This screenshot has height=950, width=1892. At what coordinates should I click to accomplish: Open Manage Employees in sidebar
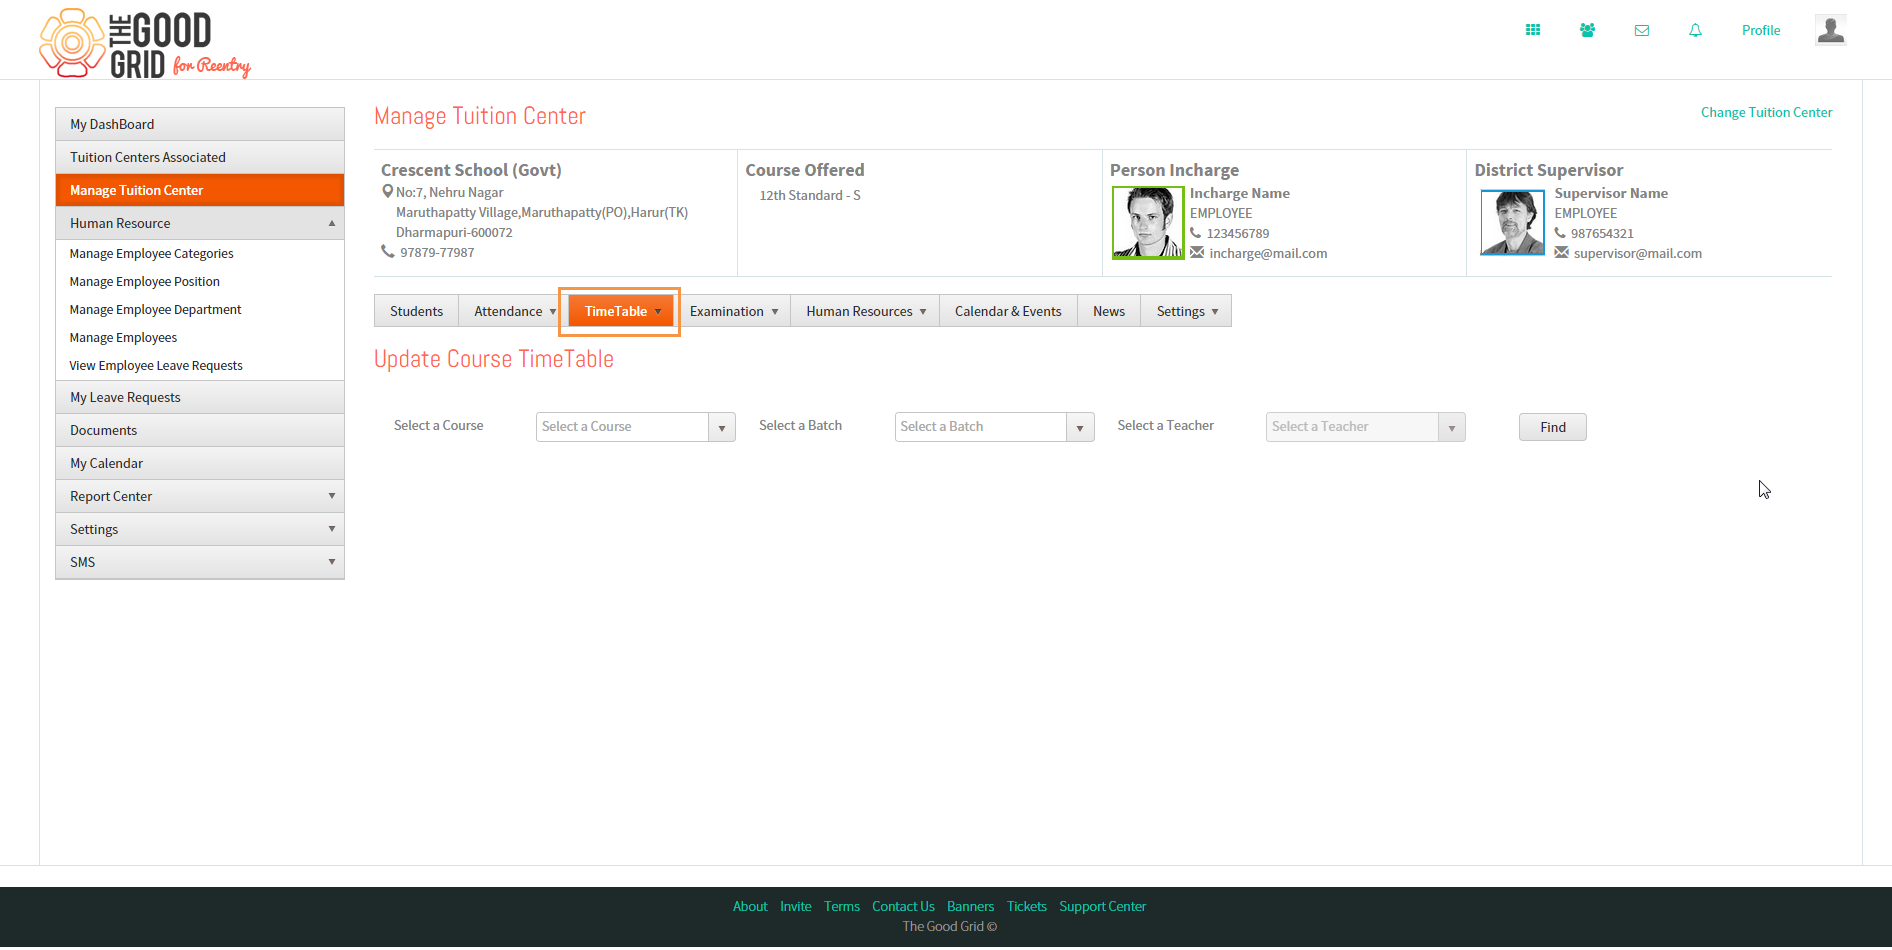123,338
